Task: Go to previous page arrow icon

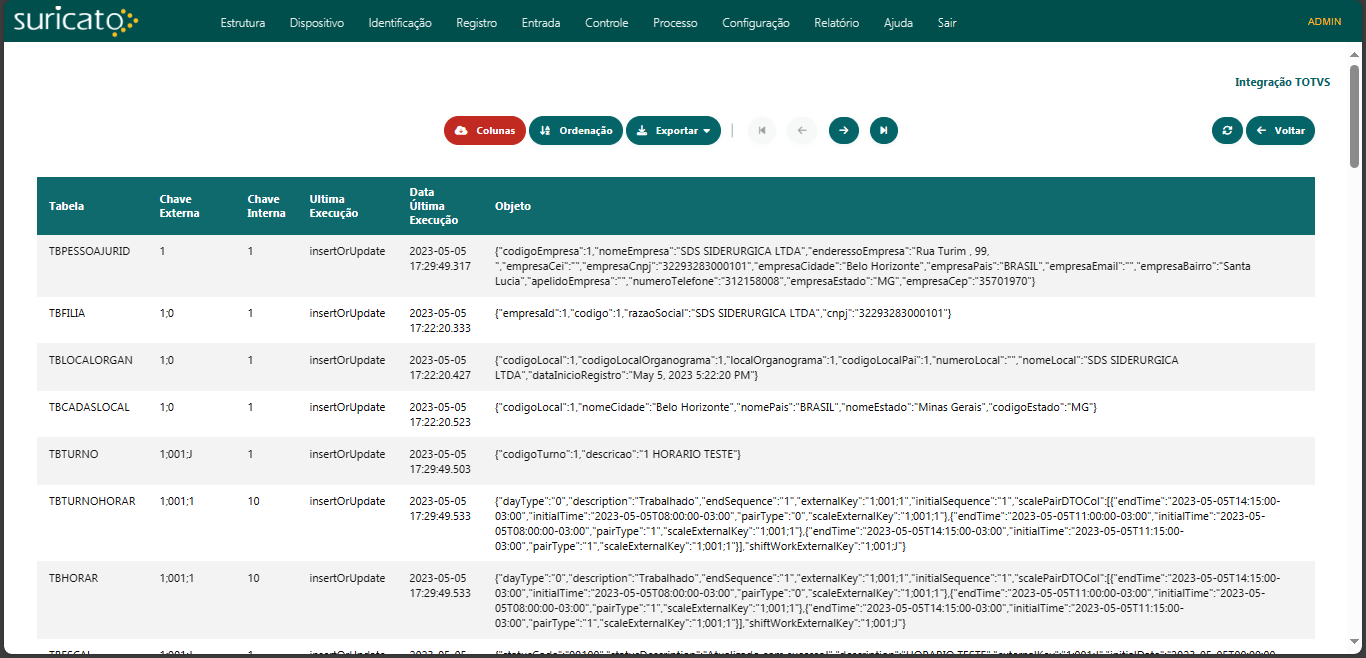Action: [802, 130]
